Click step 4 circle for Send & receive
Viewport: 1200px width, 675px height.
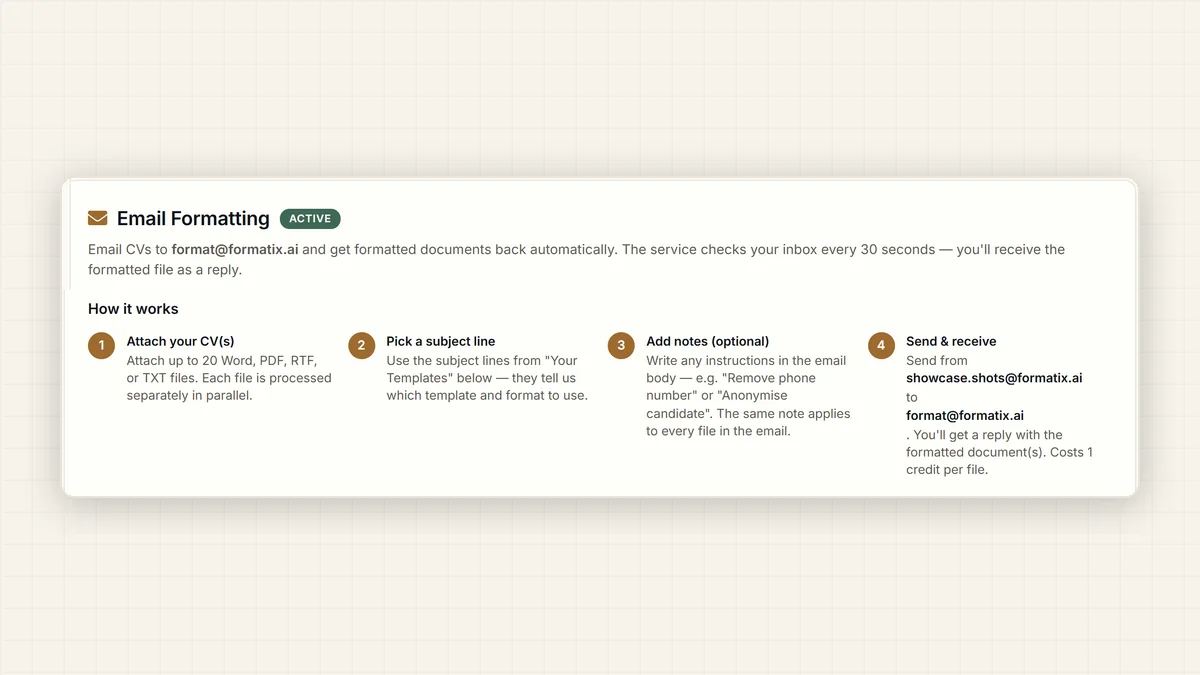point(881,346)
